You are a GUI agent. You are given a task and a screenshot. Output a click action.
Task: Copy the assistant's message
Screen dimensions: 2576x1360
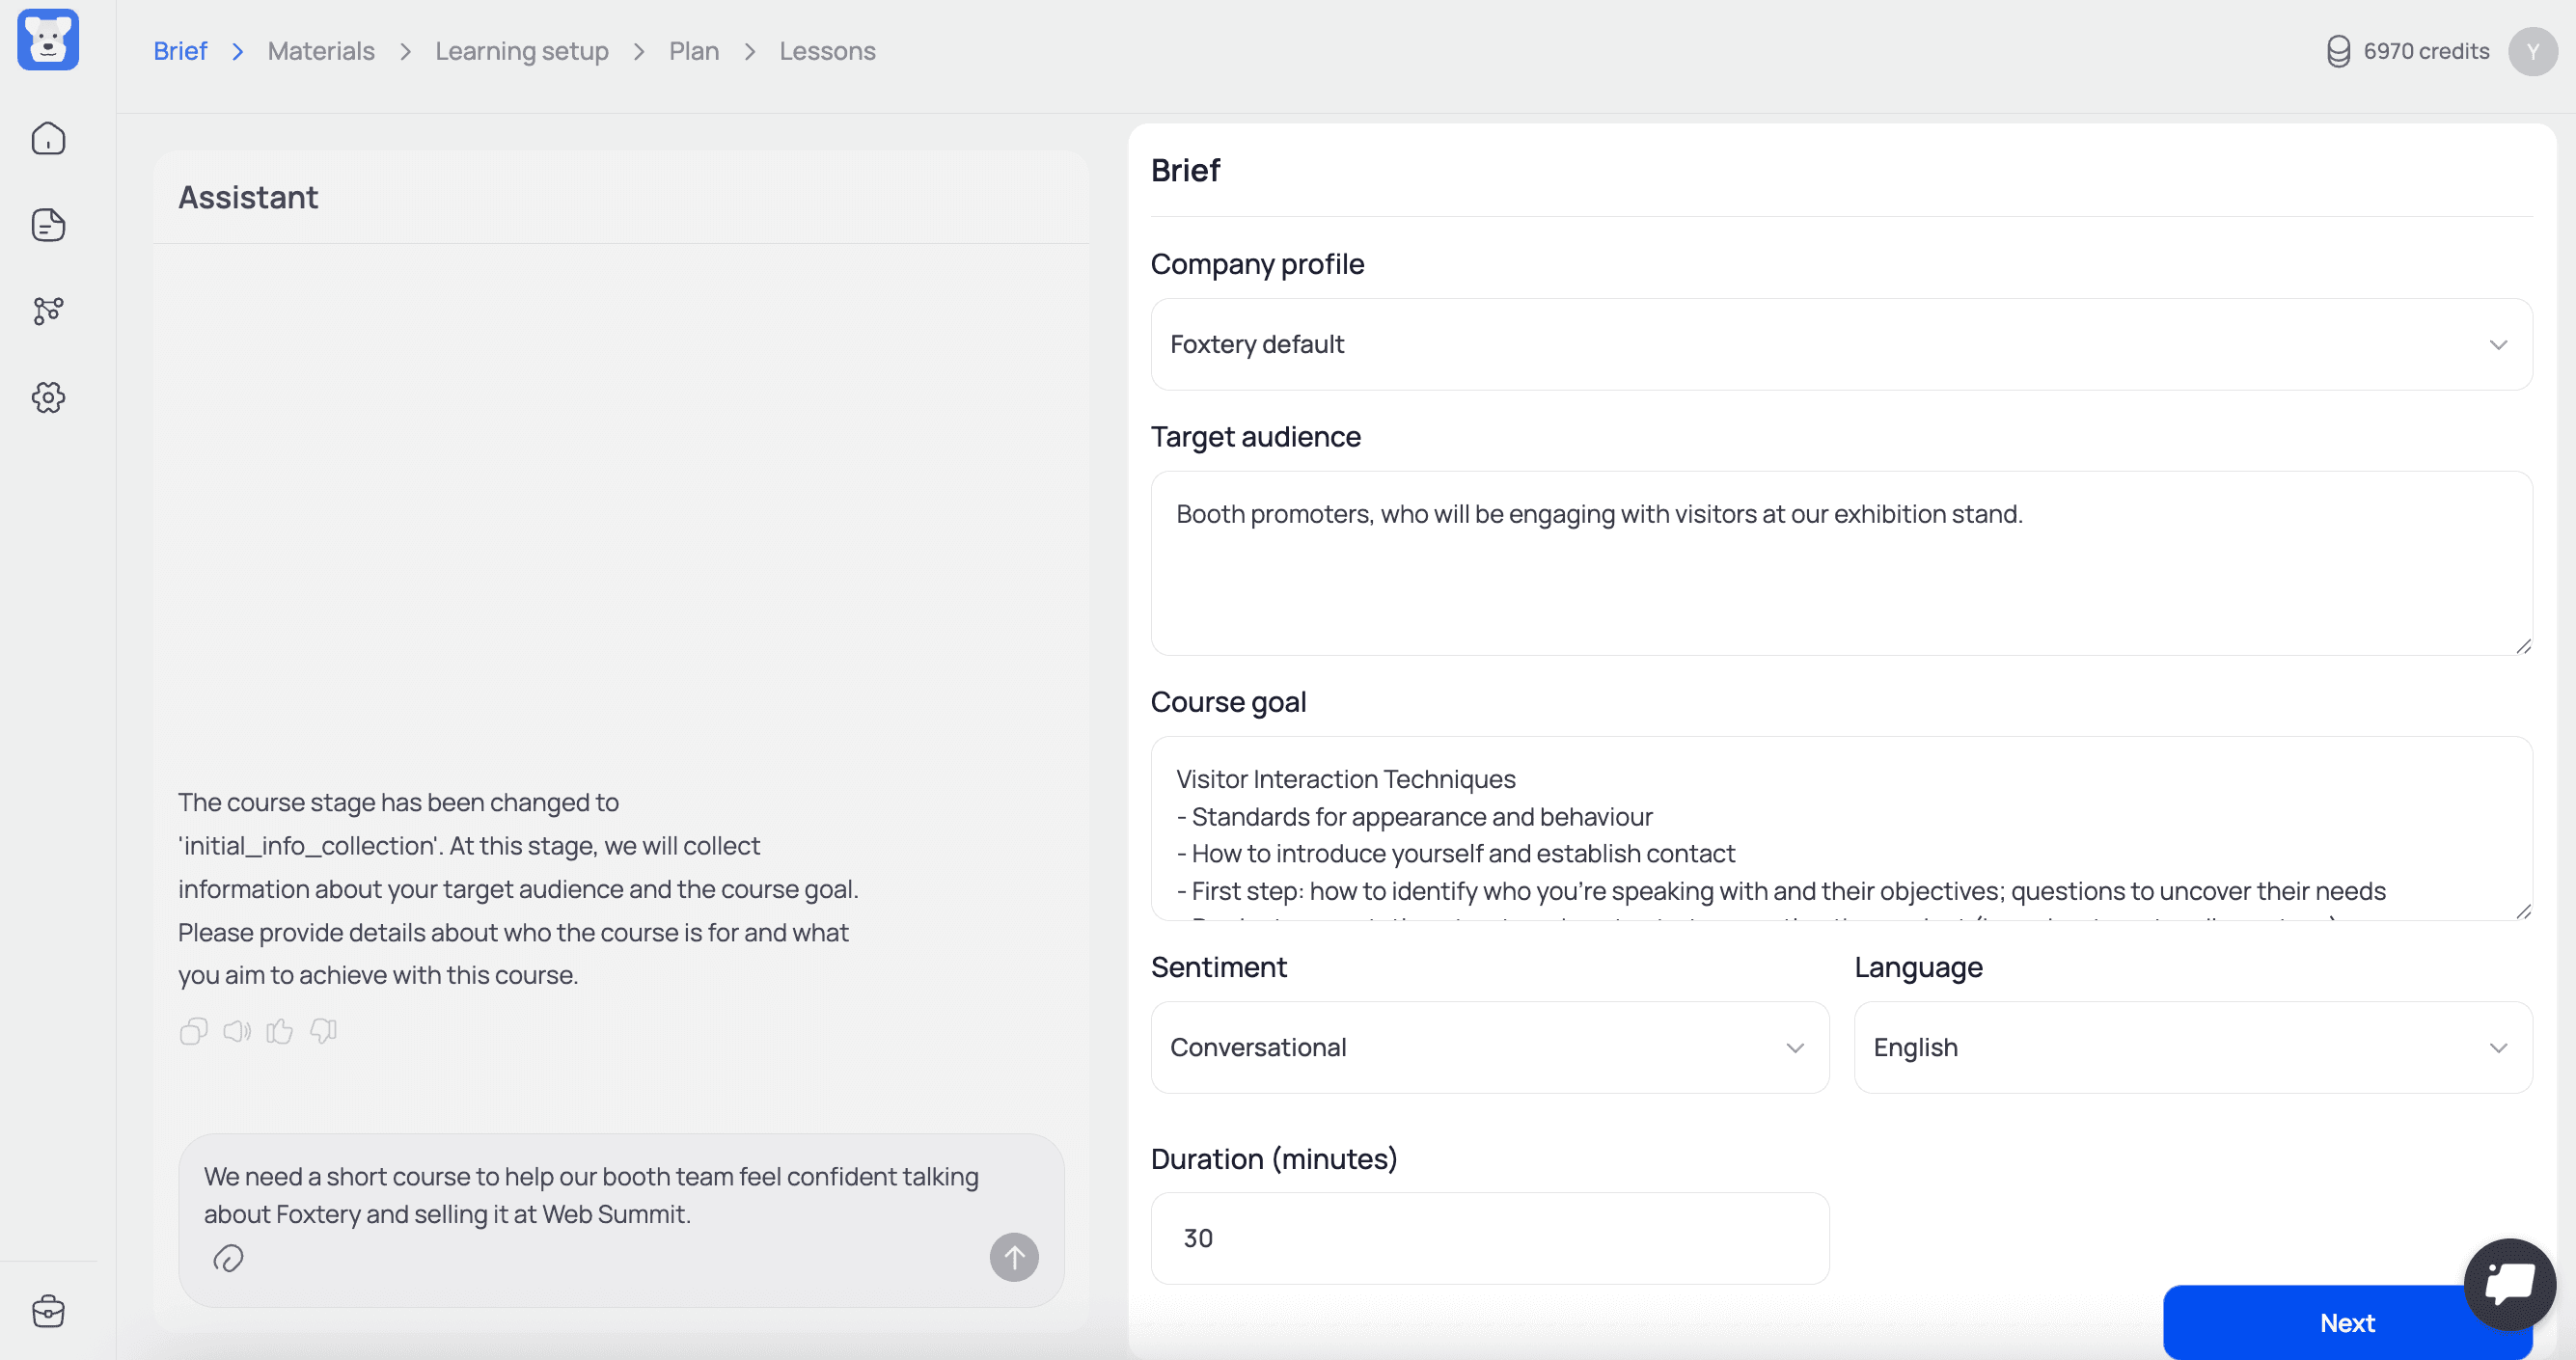194,1031
